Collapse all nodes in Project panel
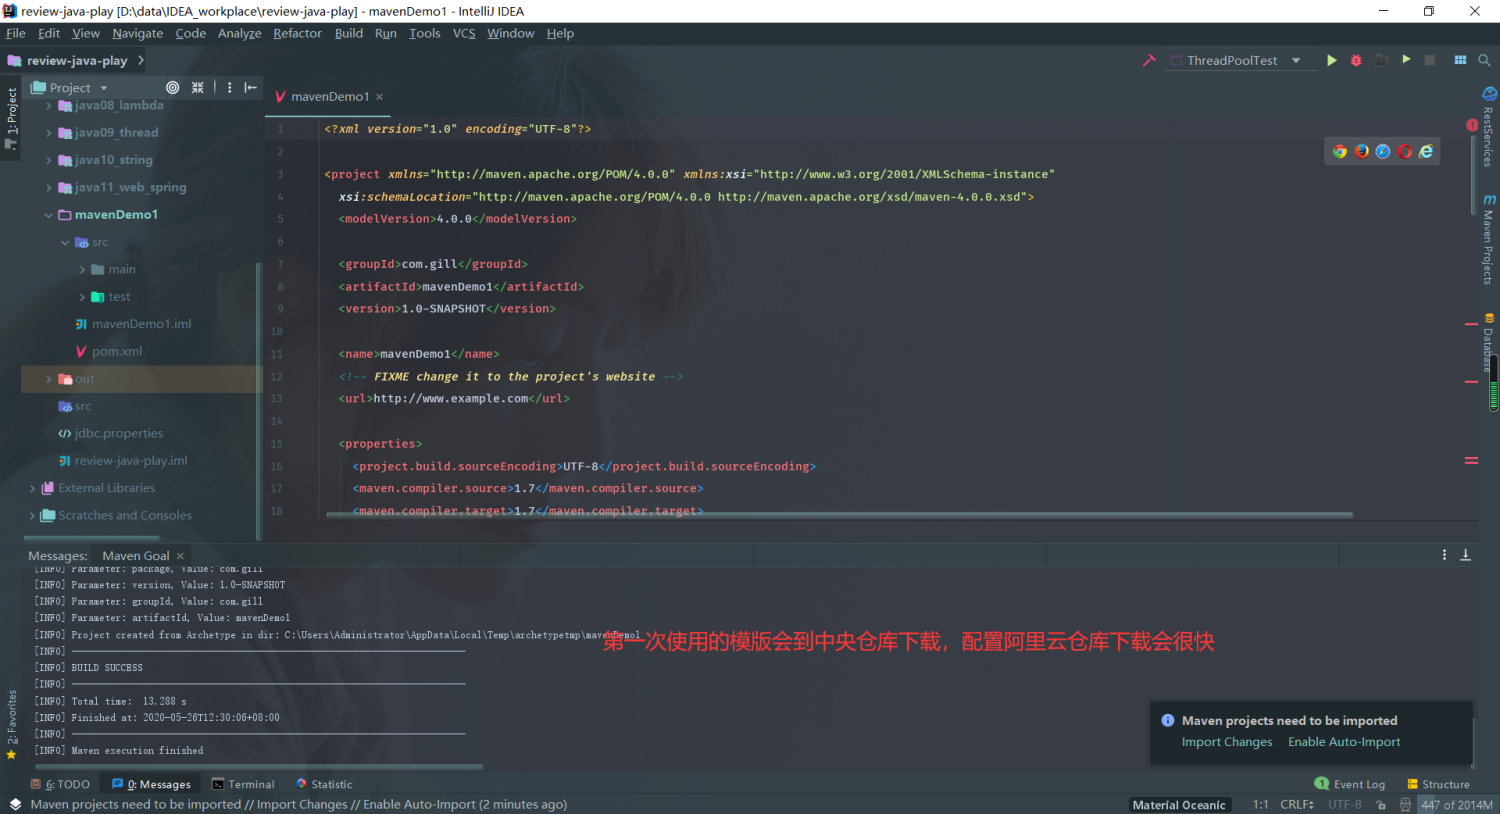Image resolution: width=1500 pixels, height=814 pixels. pyautogui.click(x=198, y=87)
